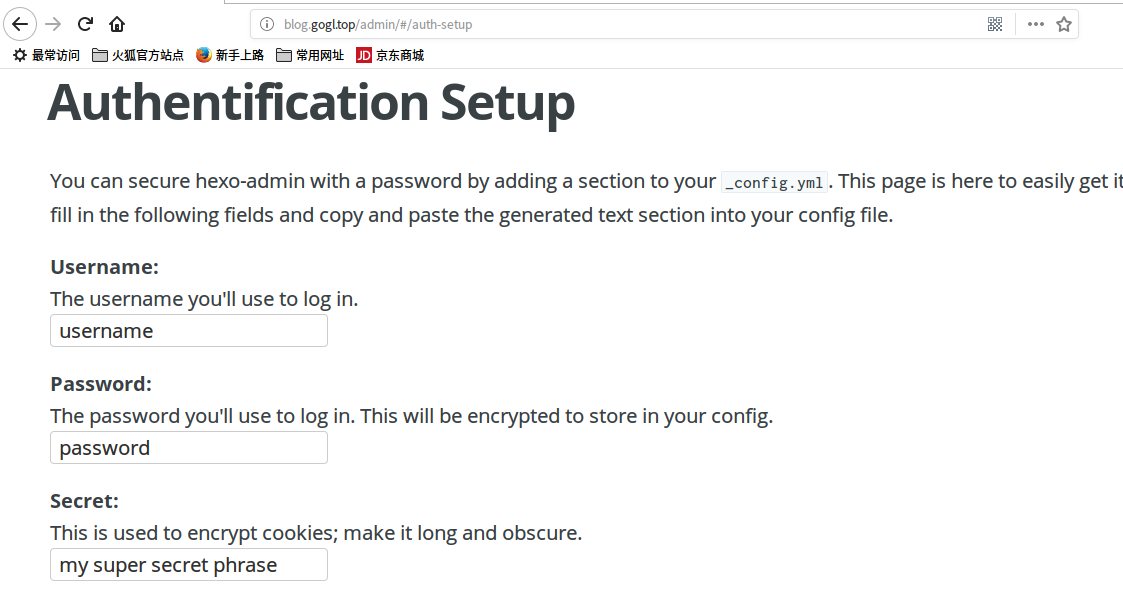Expand the 常用网址 bookmark folder

pyautogui.click(x=310, y=55)
